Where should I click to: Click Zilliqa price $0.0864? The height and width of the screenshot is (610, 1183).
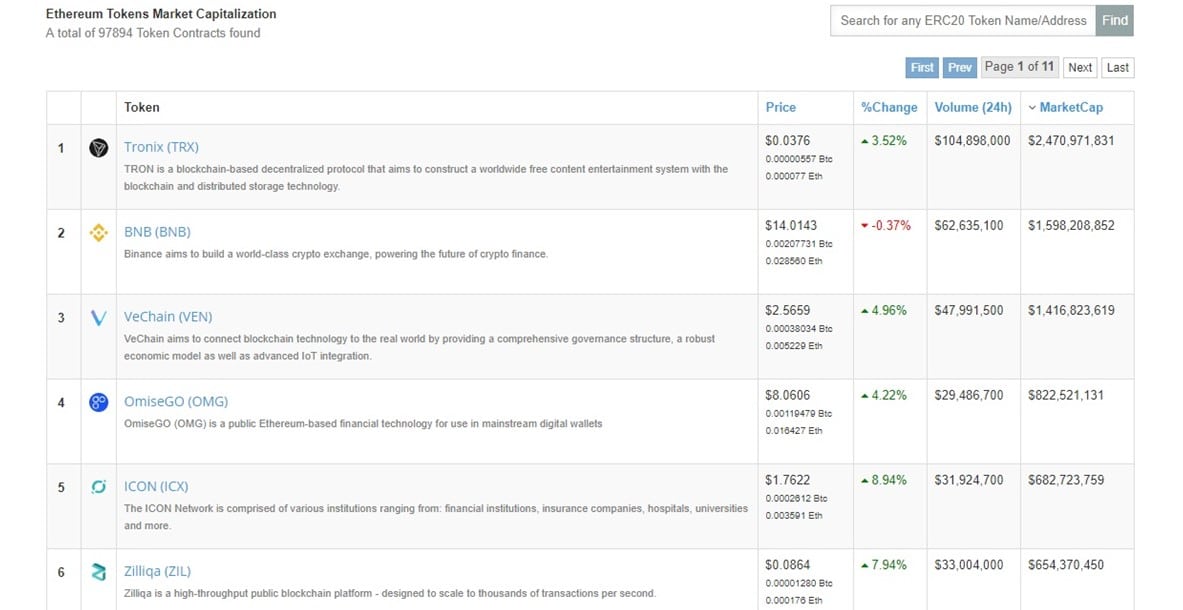[787, 565]
